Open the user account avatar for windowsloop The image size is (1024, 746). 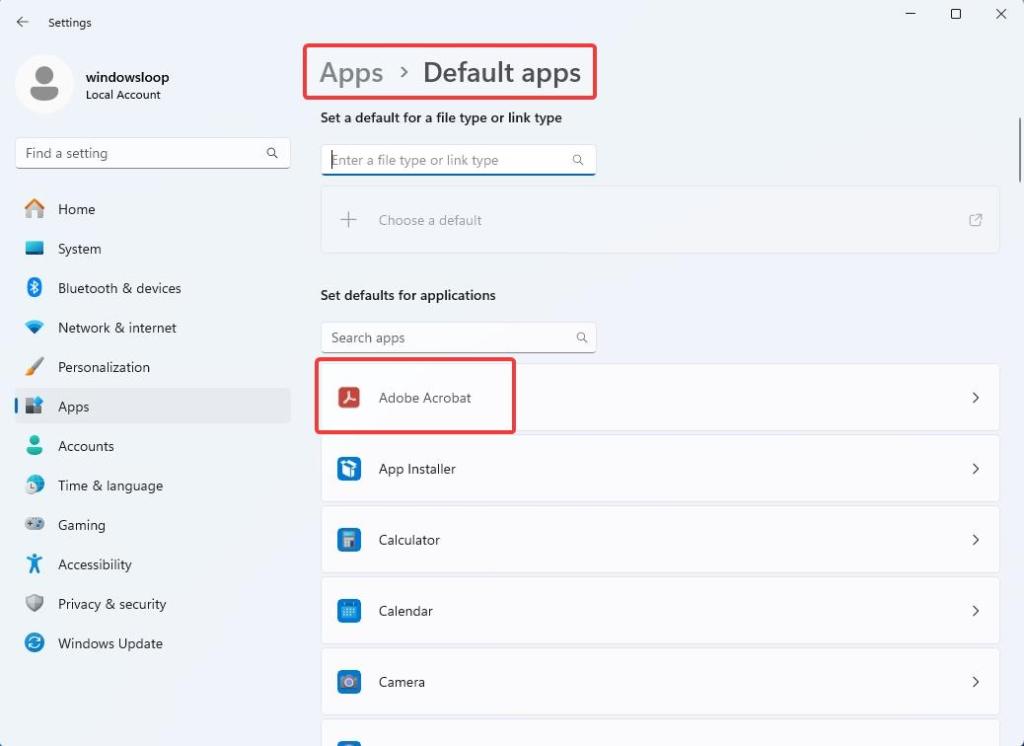[44, 84]
